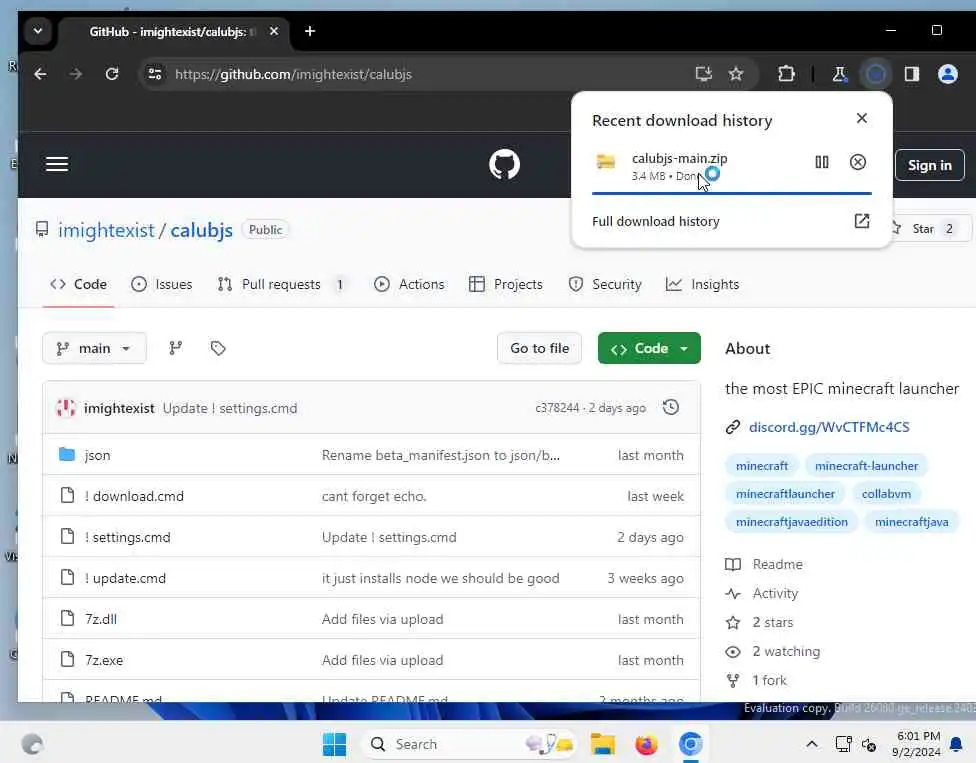Open a new browser tab
Screen dimensions: 976x763
310,31
